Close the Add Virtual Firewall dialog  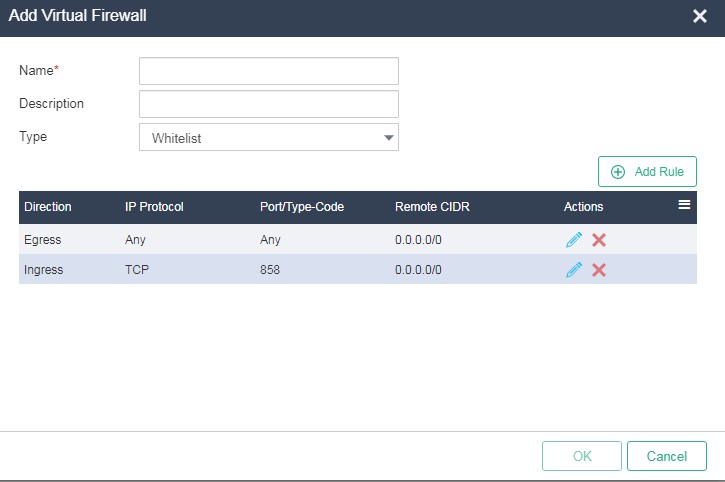(700, 16)
